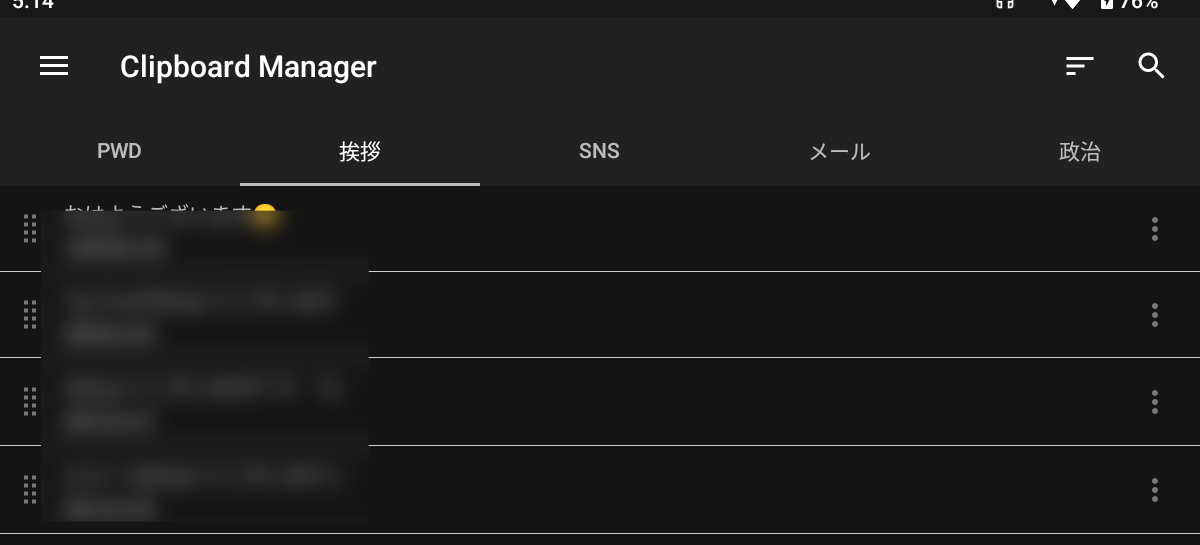The image size is (1200, 545).
Task: Tap drag handle of third clip
Action: coord(29,402)
